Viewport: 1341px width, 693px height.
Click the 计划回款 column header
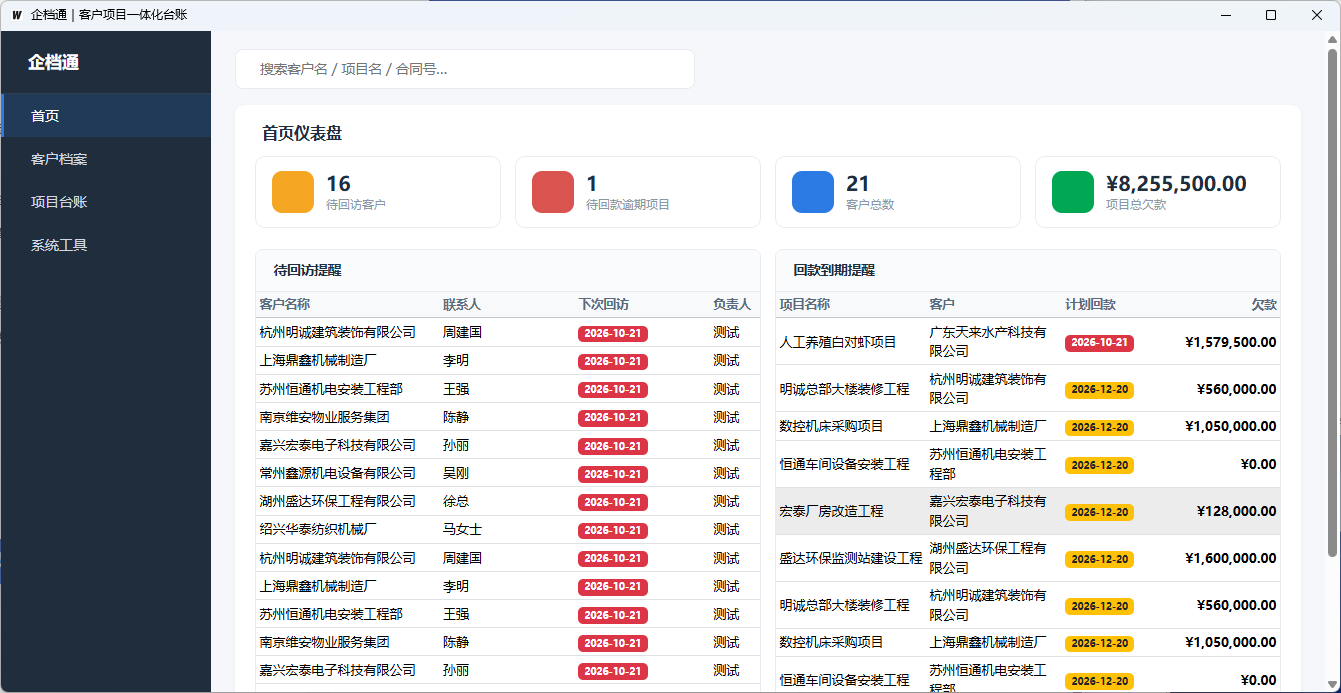tap(1090, 304)
